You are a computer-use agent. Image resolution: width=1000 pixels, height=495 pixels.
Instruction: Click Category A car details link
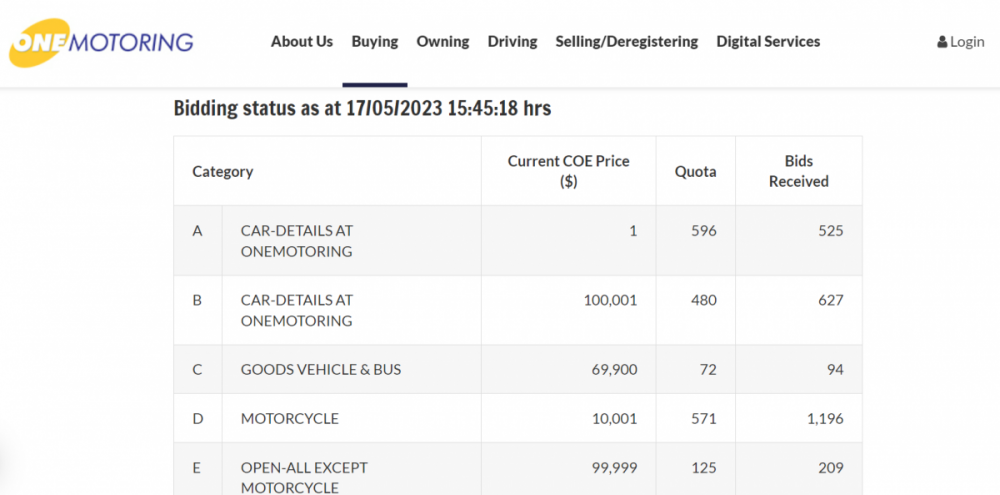tap(296, 241)
